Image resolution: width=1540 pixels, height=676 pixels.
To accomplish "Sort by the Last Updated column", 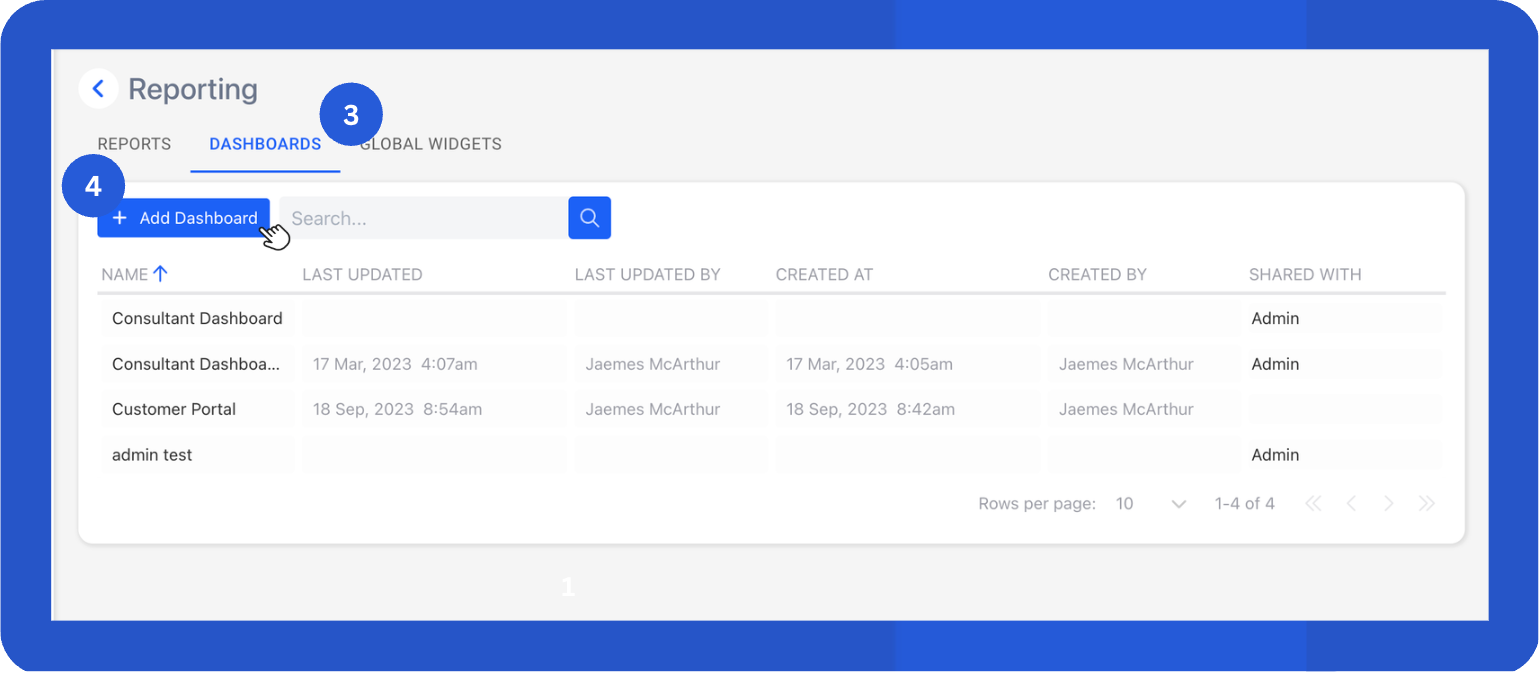I will pos(362,274).
